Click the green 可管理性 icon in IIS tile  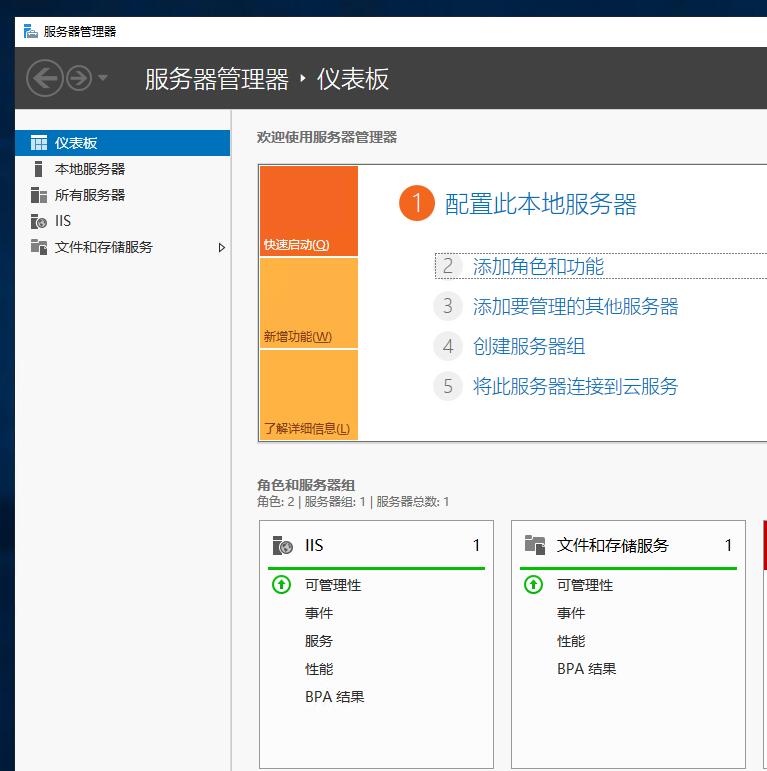(282, 585)
